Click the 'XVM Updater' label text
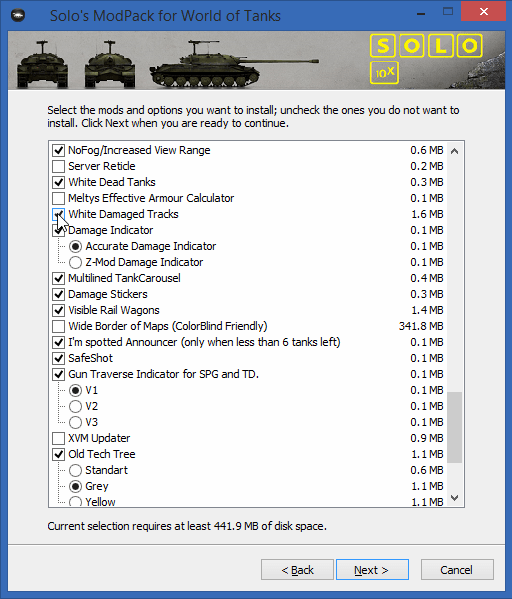This screenshot has width=512, height=599. 99,438
